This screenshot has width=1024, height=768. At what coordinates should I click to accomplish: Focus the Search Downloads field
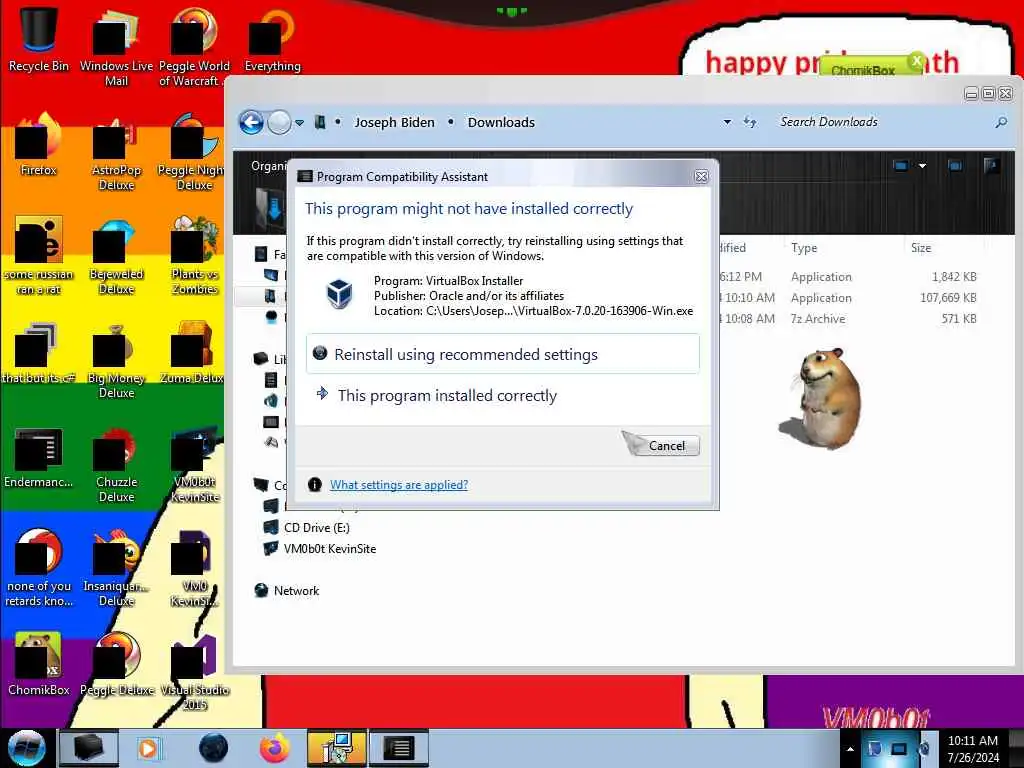click(884, 122)
